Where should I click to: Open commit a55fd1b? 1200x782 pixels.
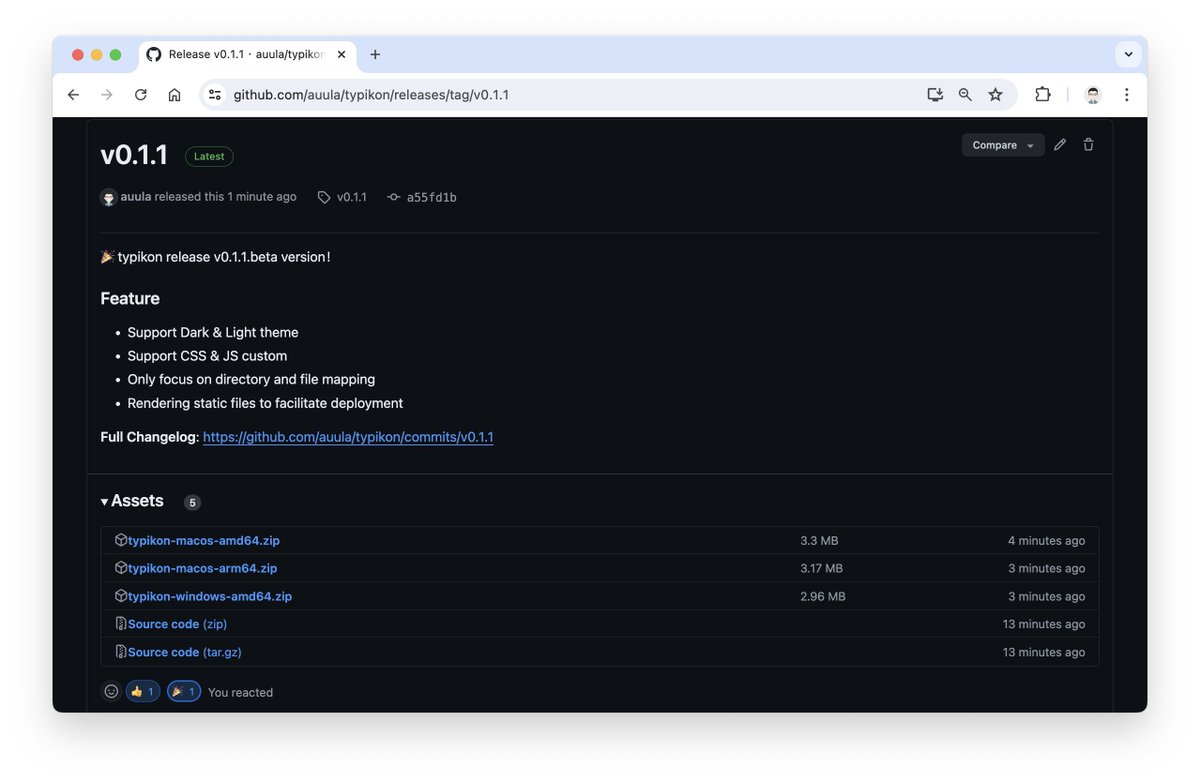point(432,197)
